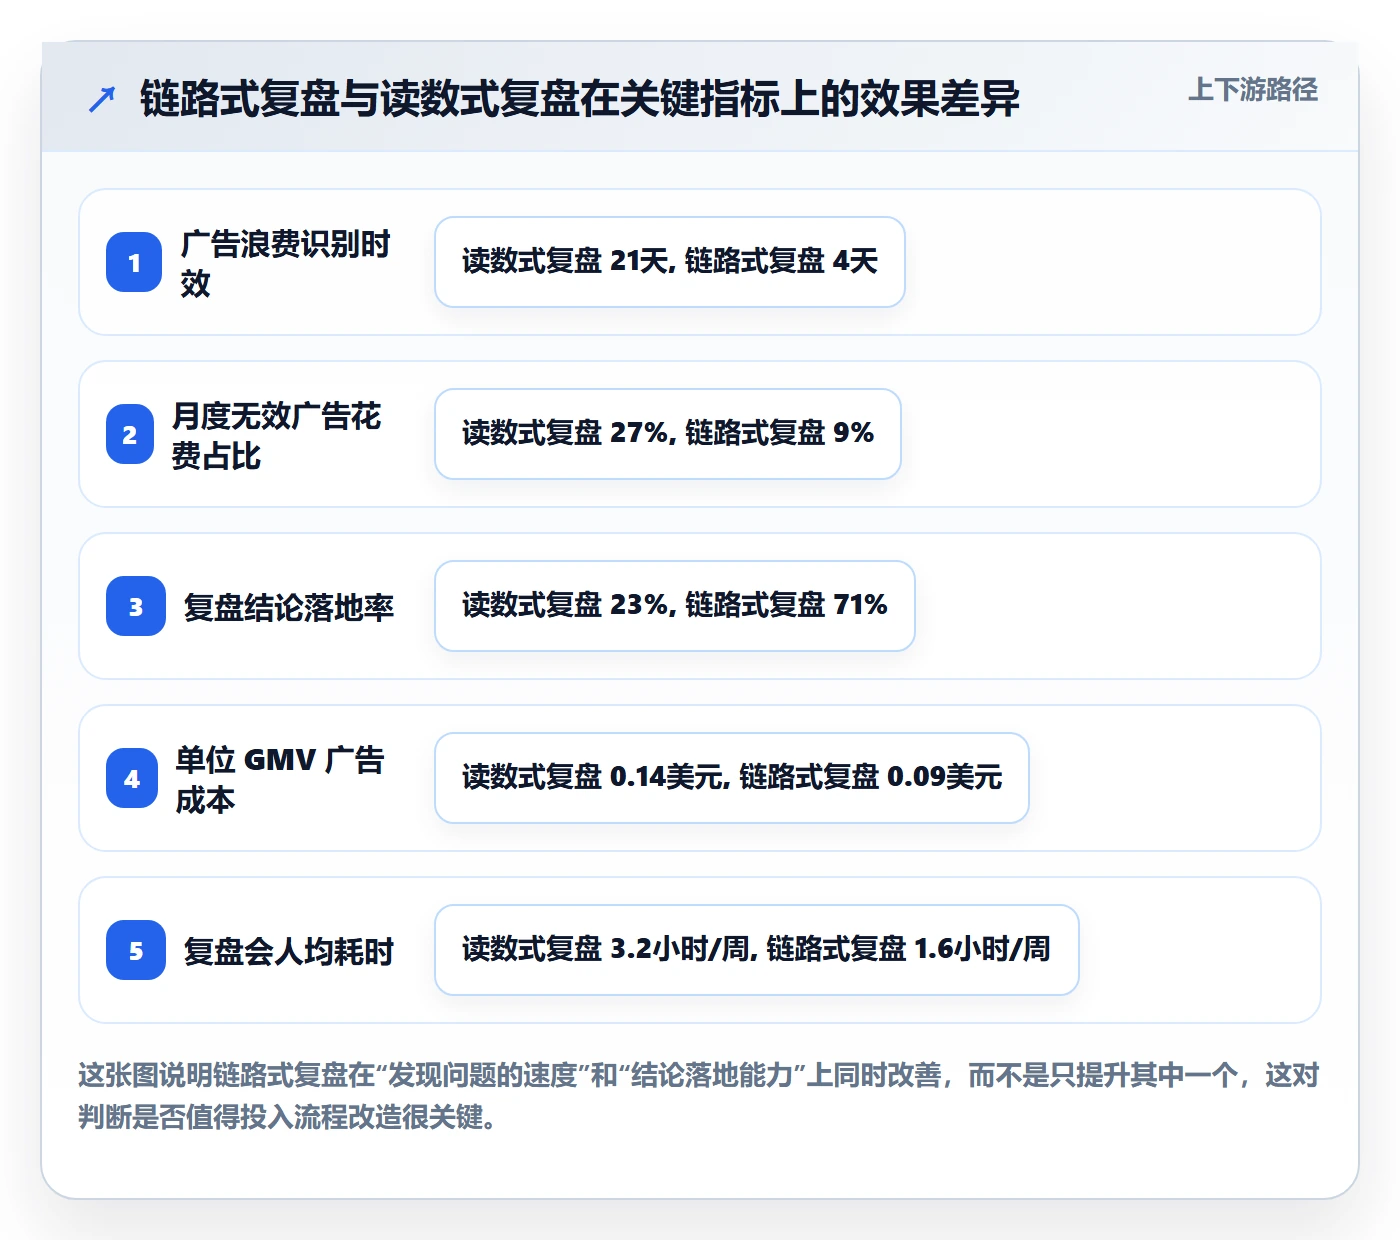Click the number 4 badge
Image resolution: width=1400 pixels, height=1240 pixels.
click(x=132, y=778)
